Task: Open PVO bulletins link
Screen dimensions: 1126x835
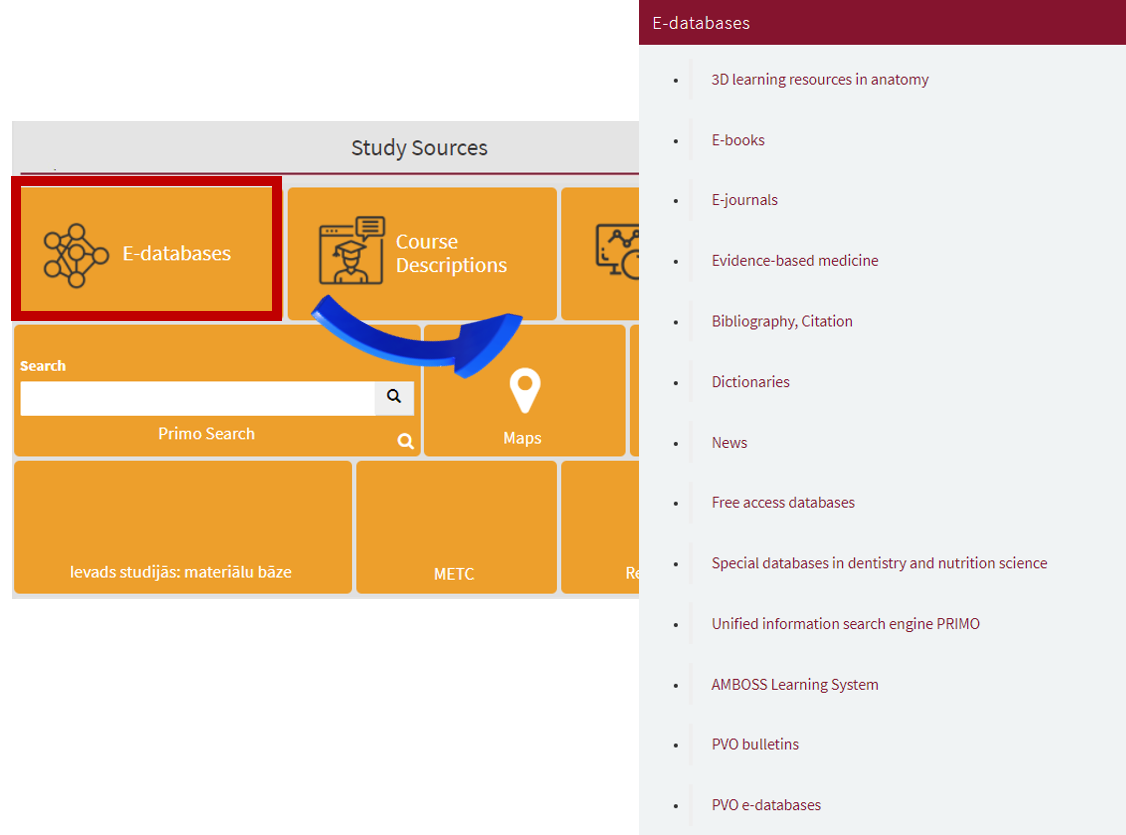Action: [x=755, y=745]
